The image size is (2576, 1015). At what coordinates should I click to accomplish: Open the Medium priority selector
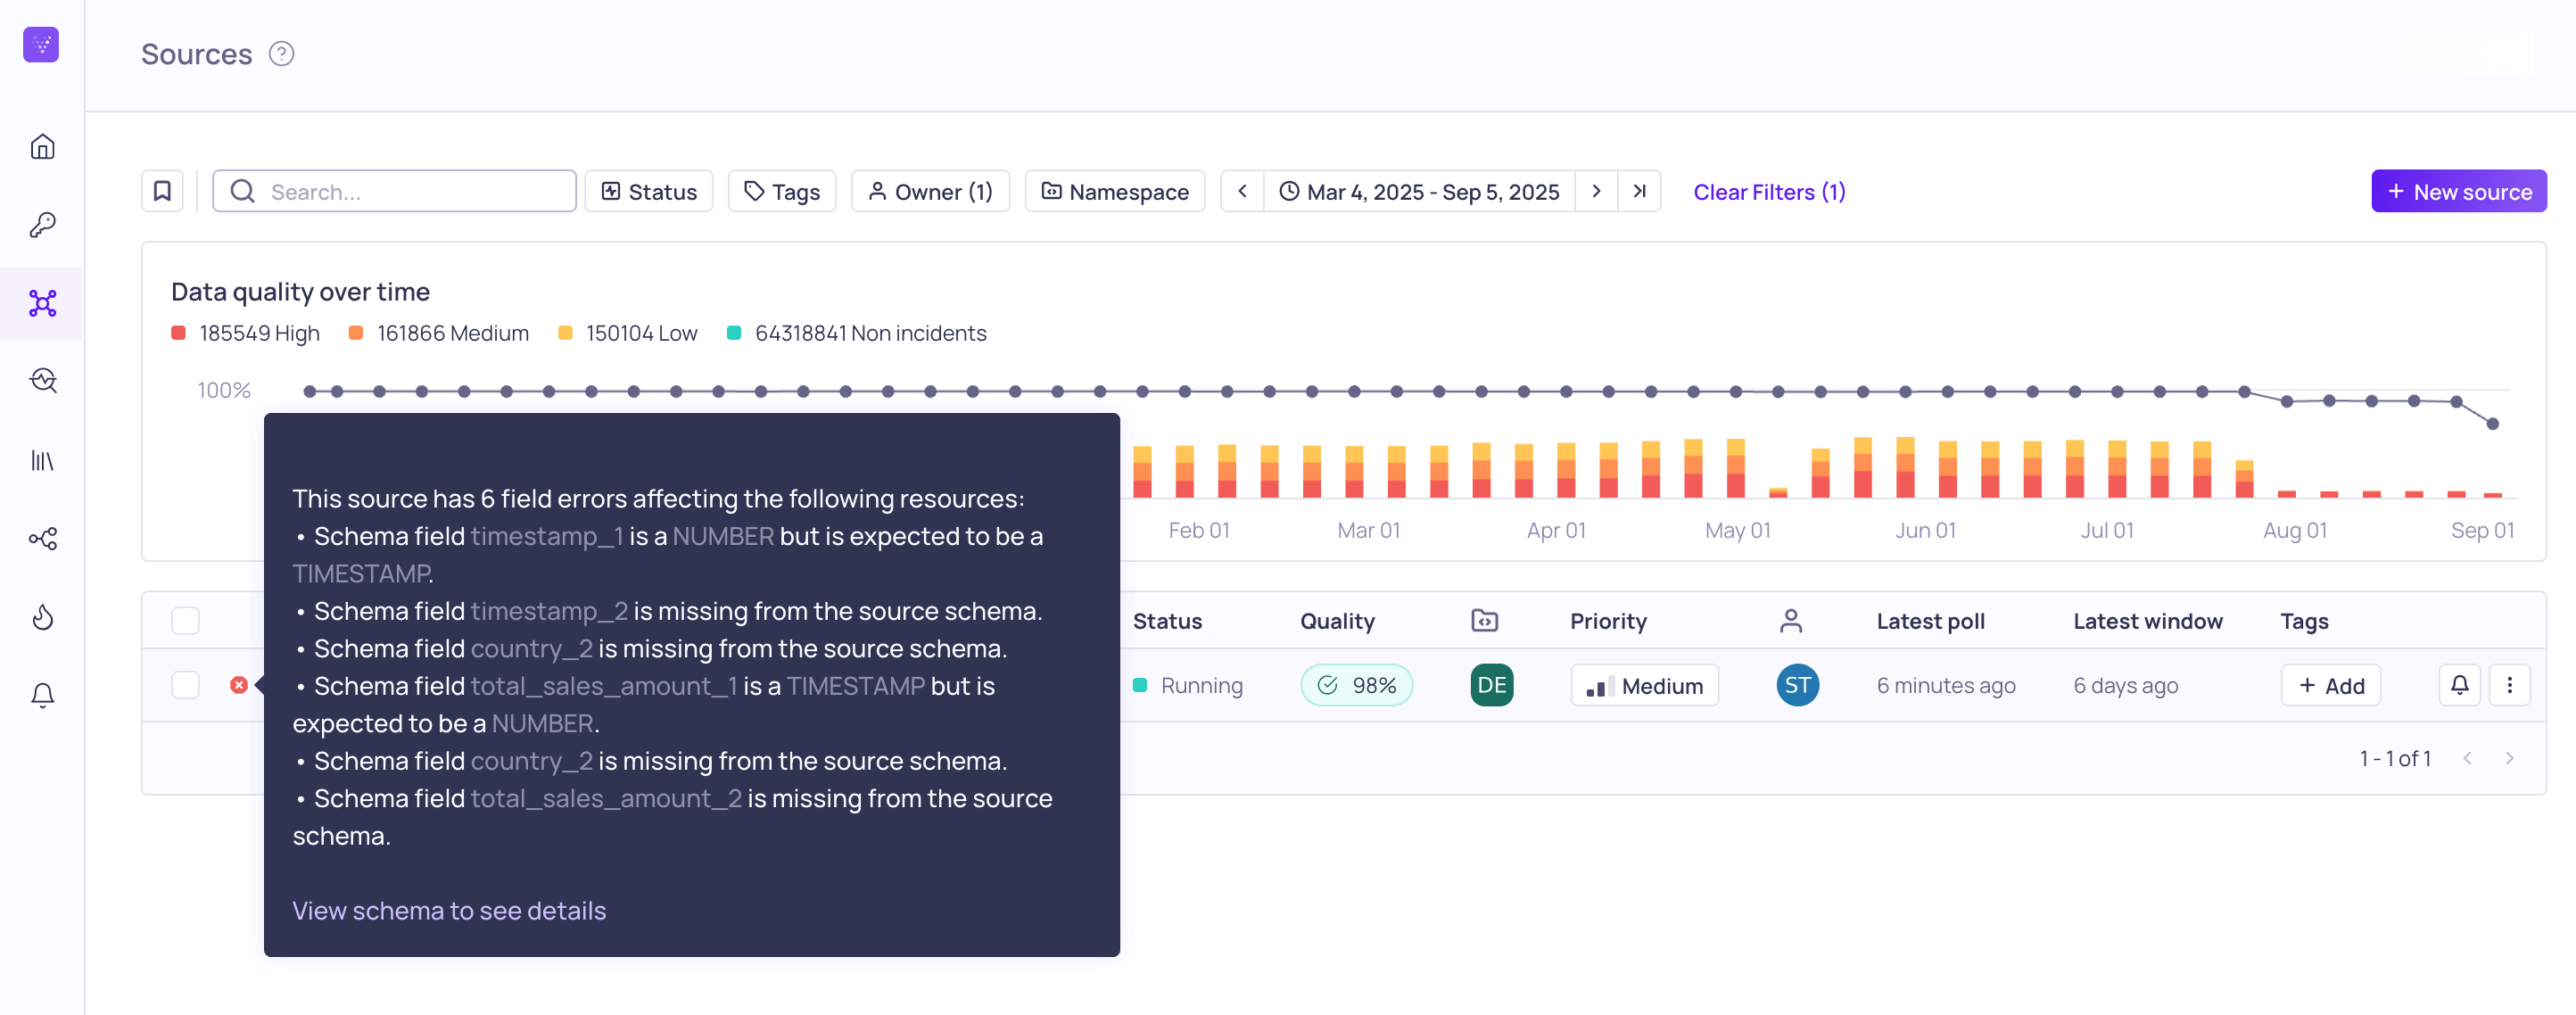1644,685
